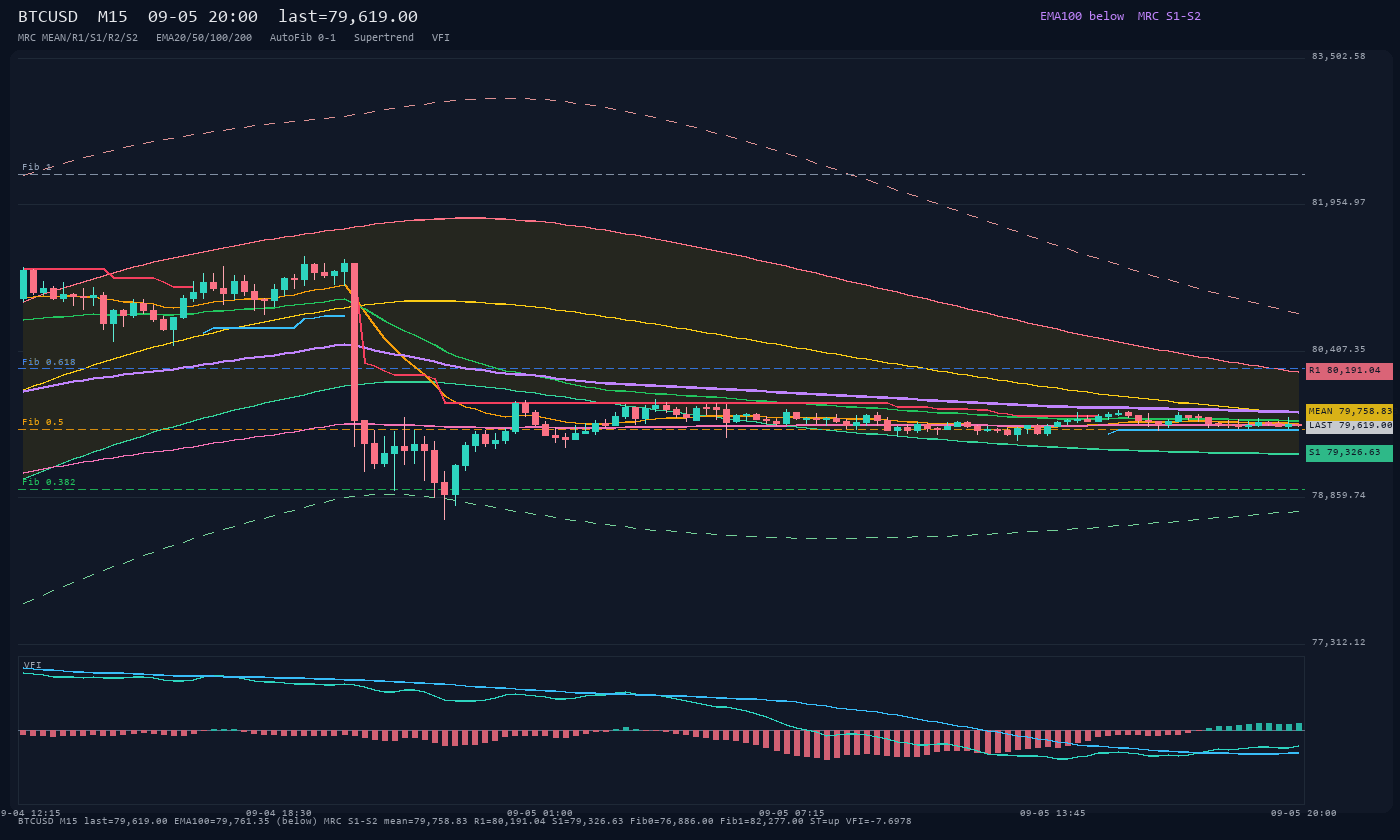Image resolution: width=1400 pixels, height=840 pixels.
Task: Click the 09-05 01:00 time axis label
Action: click(x=540, y=813)
